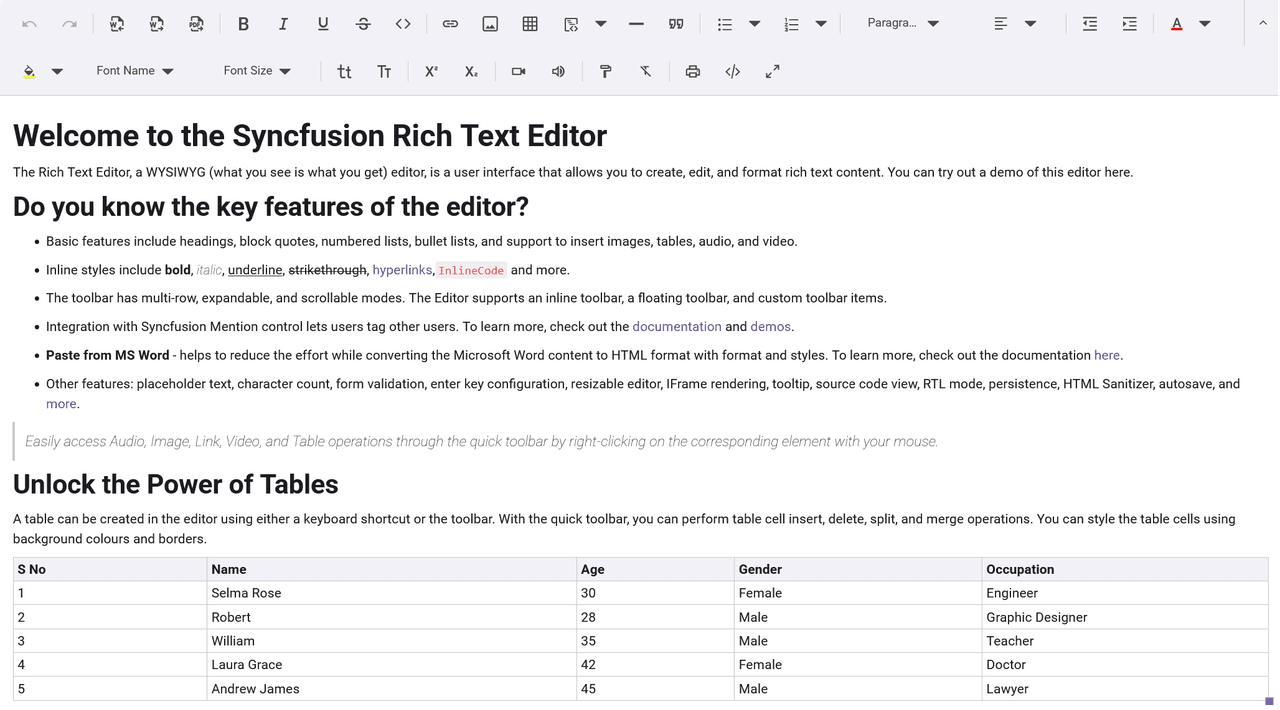1280x710 pixels.
Task: Insert an image from the toolbar
Action: (x=490, y=23)
